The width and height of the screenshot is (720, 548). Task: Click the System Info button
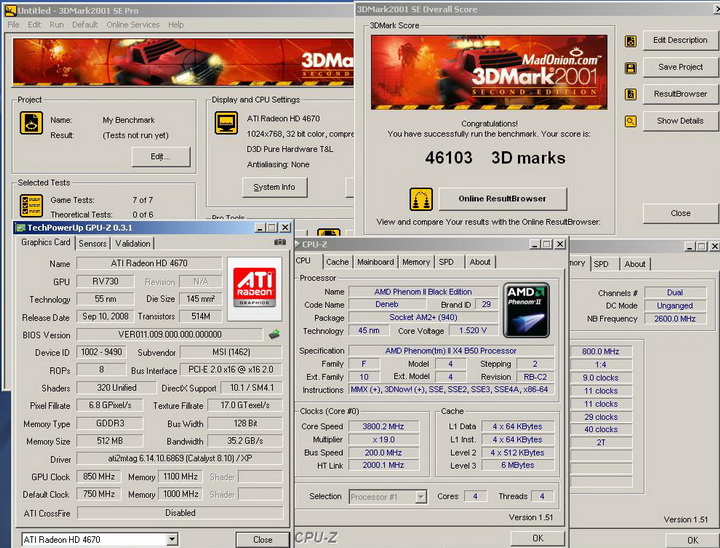(275, 187)
